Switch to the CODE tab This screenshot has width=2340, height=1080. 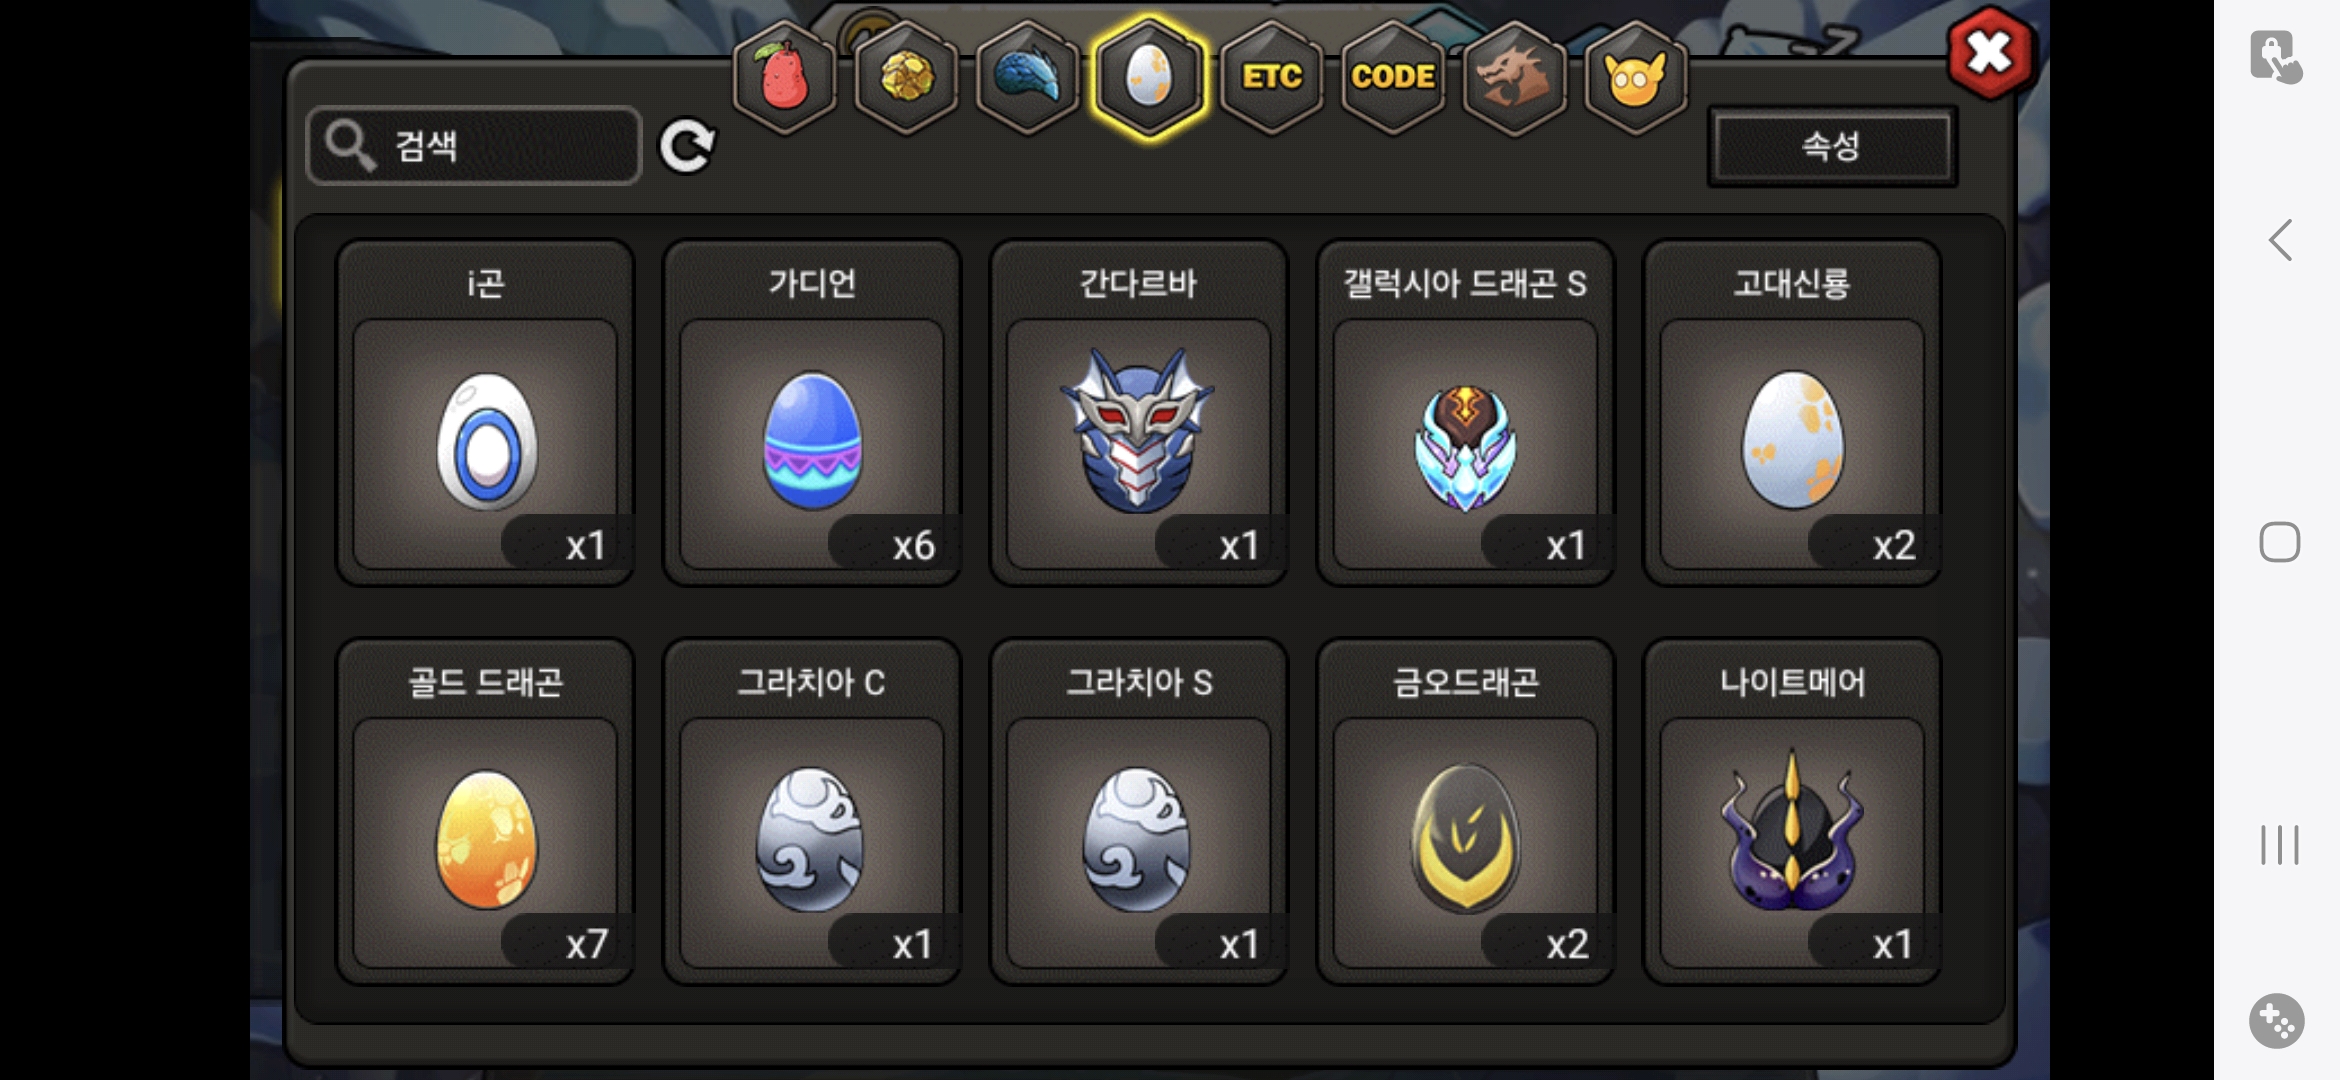coord(1393,77)
